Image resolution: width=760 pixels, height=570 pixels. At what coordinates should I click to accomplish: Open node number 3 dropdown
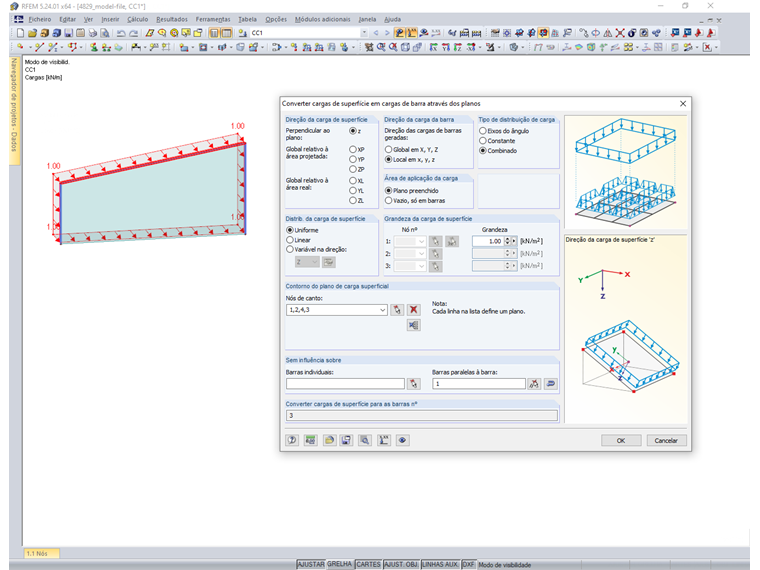click(421, 266)
